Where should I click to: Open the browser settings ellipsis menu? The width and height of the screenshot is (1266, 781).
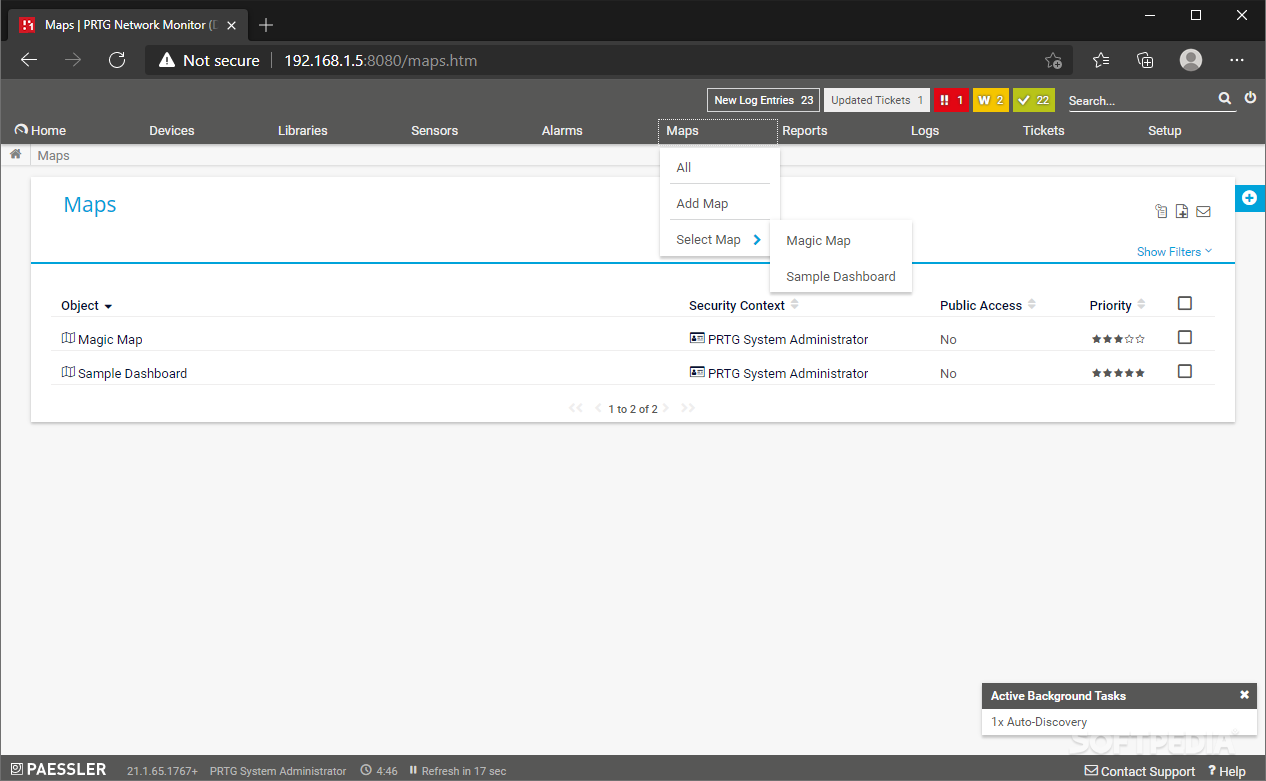1237,60
